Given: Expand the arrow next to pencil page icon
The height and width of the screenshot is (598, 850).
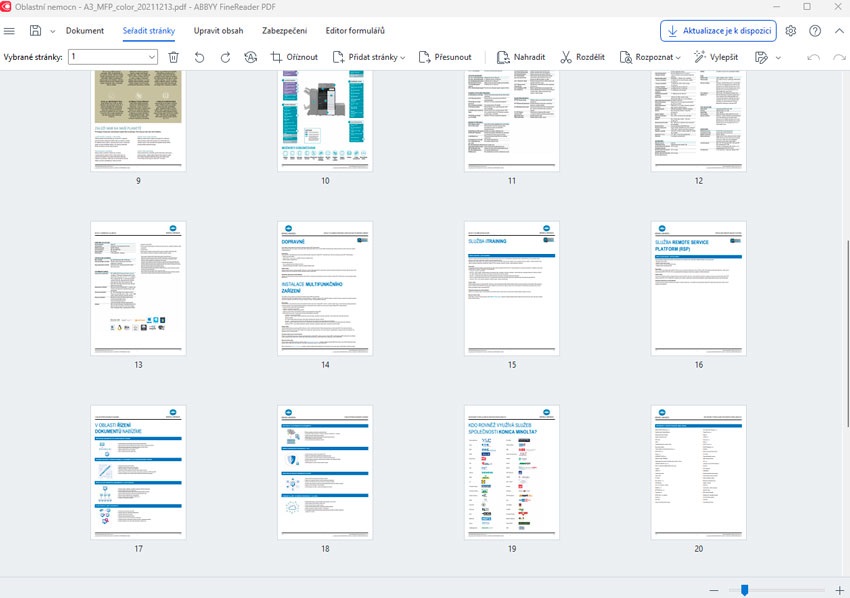Looking at the screenshot, I should click(x=778, y=57).
